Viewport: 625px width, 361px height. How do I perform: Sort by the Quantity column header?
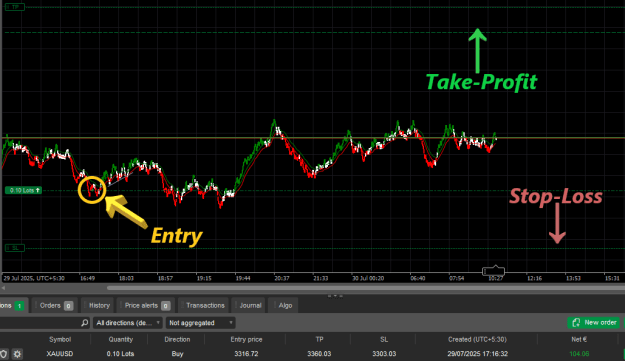[120, 339]
